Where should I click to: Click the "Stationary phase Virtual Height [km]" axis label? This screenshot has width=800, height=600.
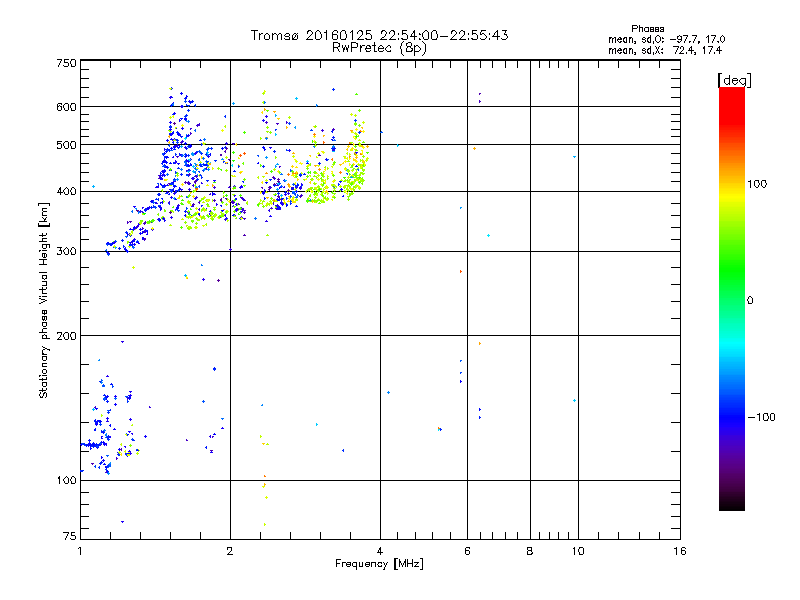44,301
